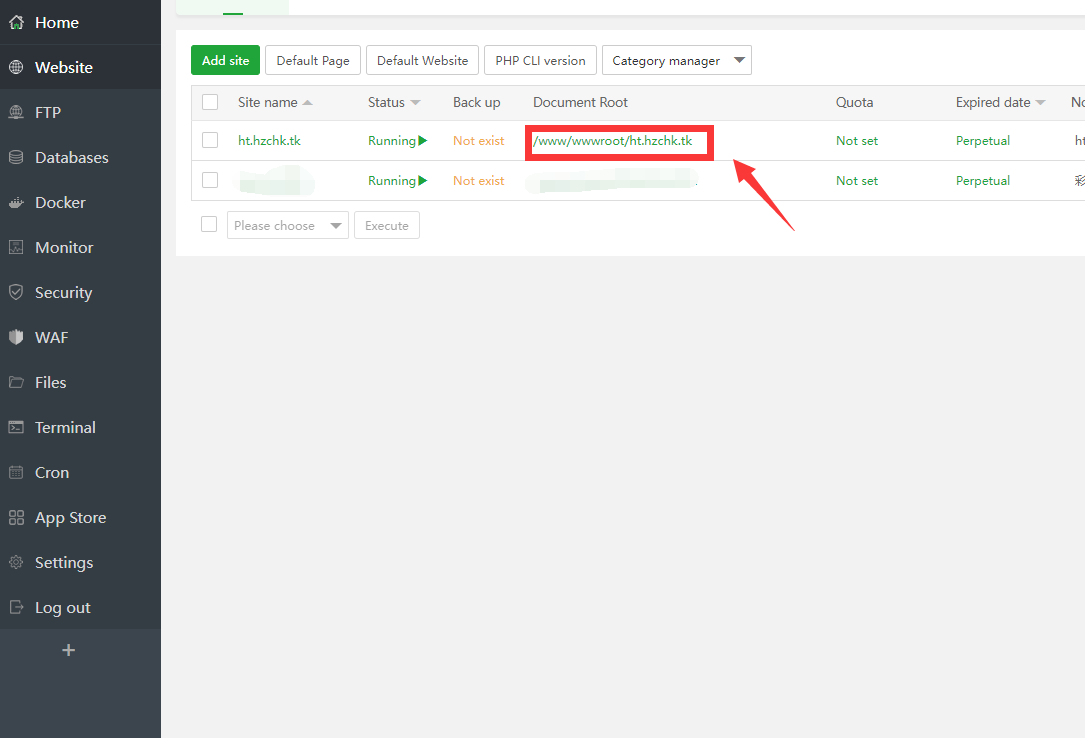Click the Terminal console icon
Screen dimensions: 1085x738
tap(16, 427)
